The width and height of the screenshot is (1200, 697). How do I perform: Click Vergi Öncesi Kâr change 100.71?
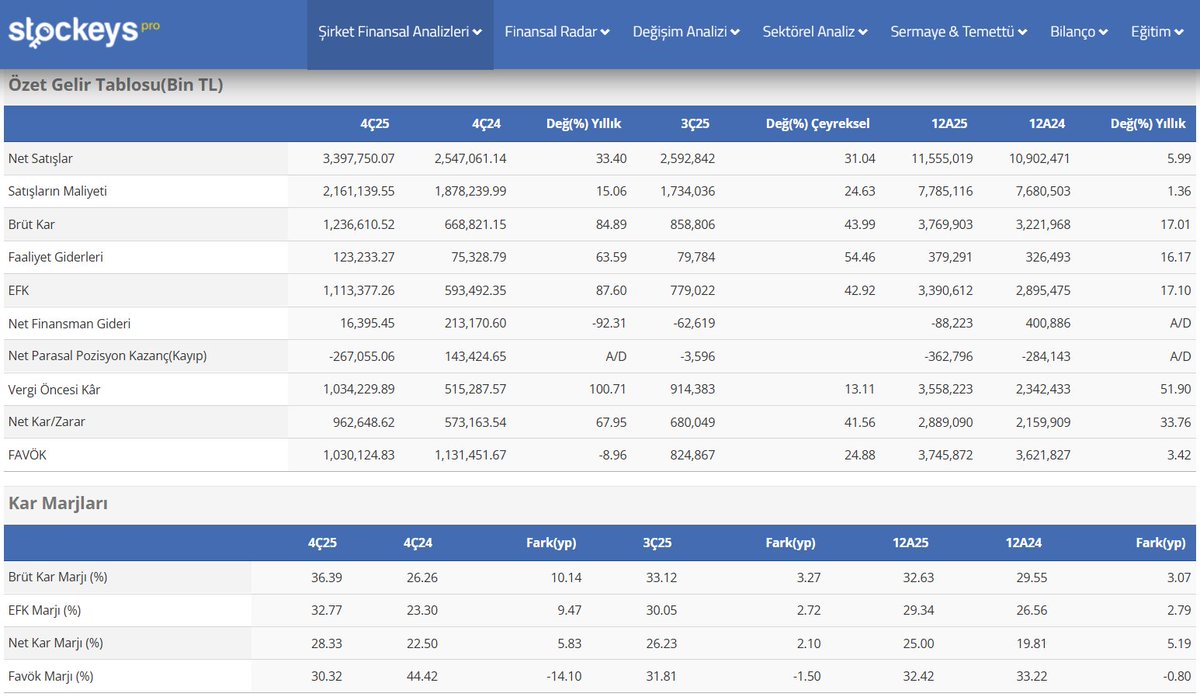(607, 389)
